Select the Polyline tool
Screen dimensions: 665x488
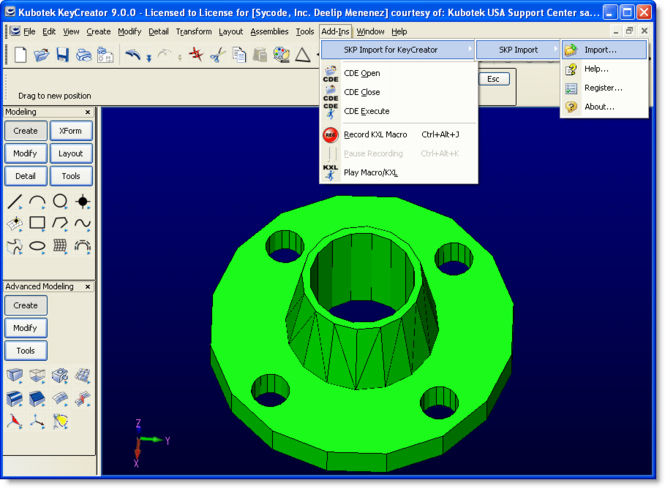click(x=60, y=223)
